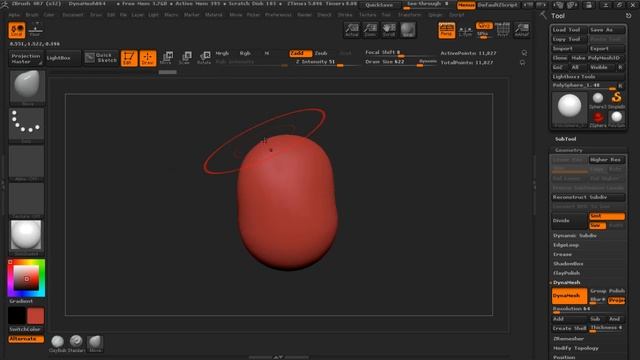The width and height of the screenshot is (640, 360).
Task: Activate Edit mode button
Action: coord(129,58)
